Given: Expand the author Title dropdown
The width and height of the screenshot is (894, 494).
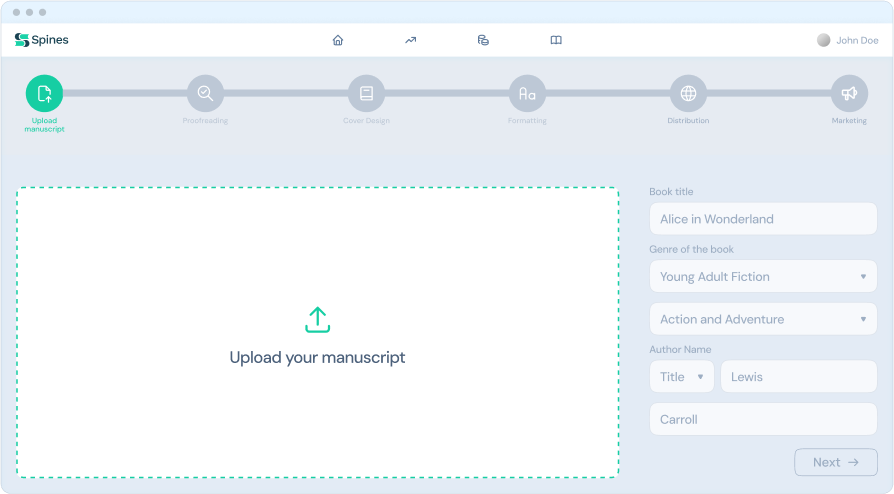Looking at the screenshot, I should point(681,377).
